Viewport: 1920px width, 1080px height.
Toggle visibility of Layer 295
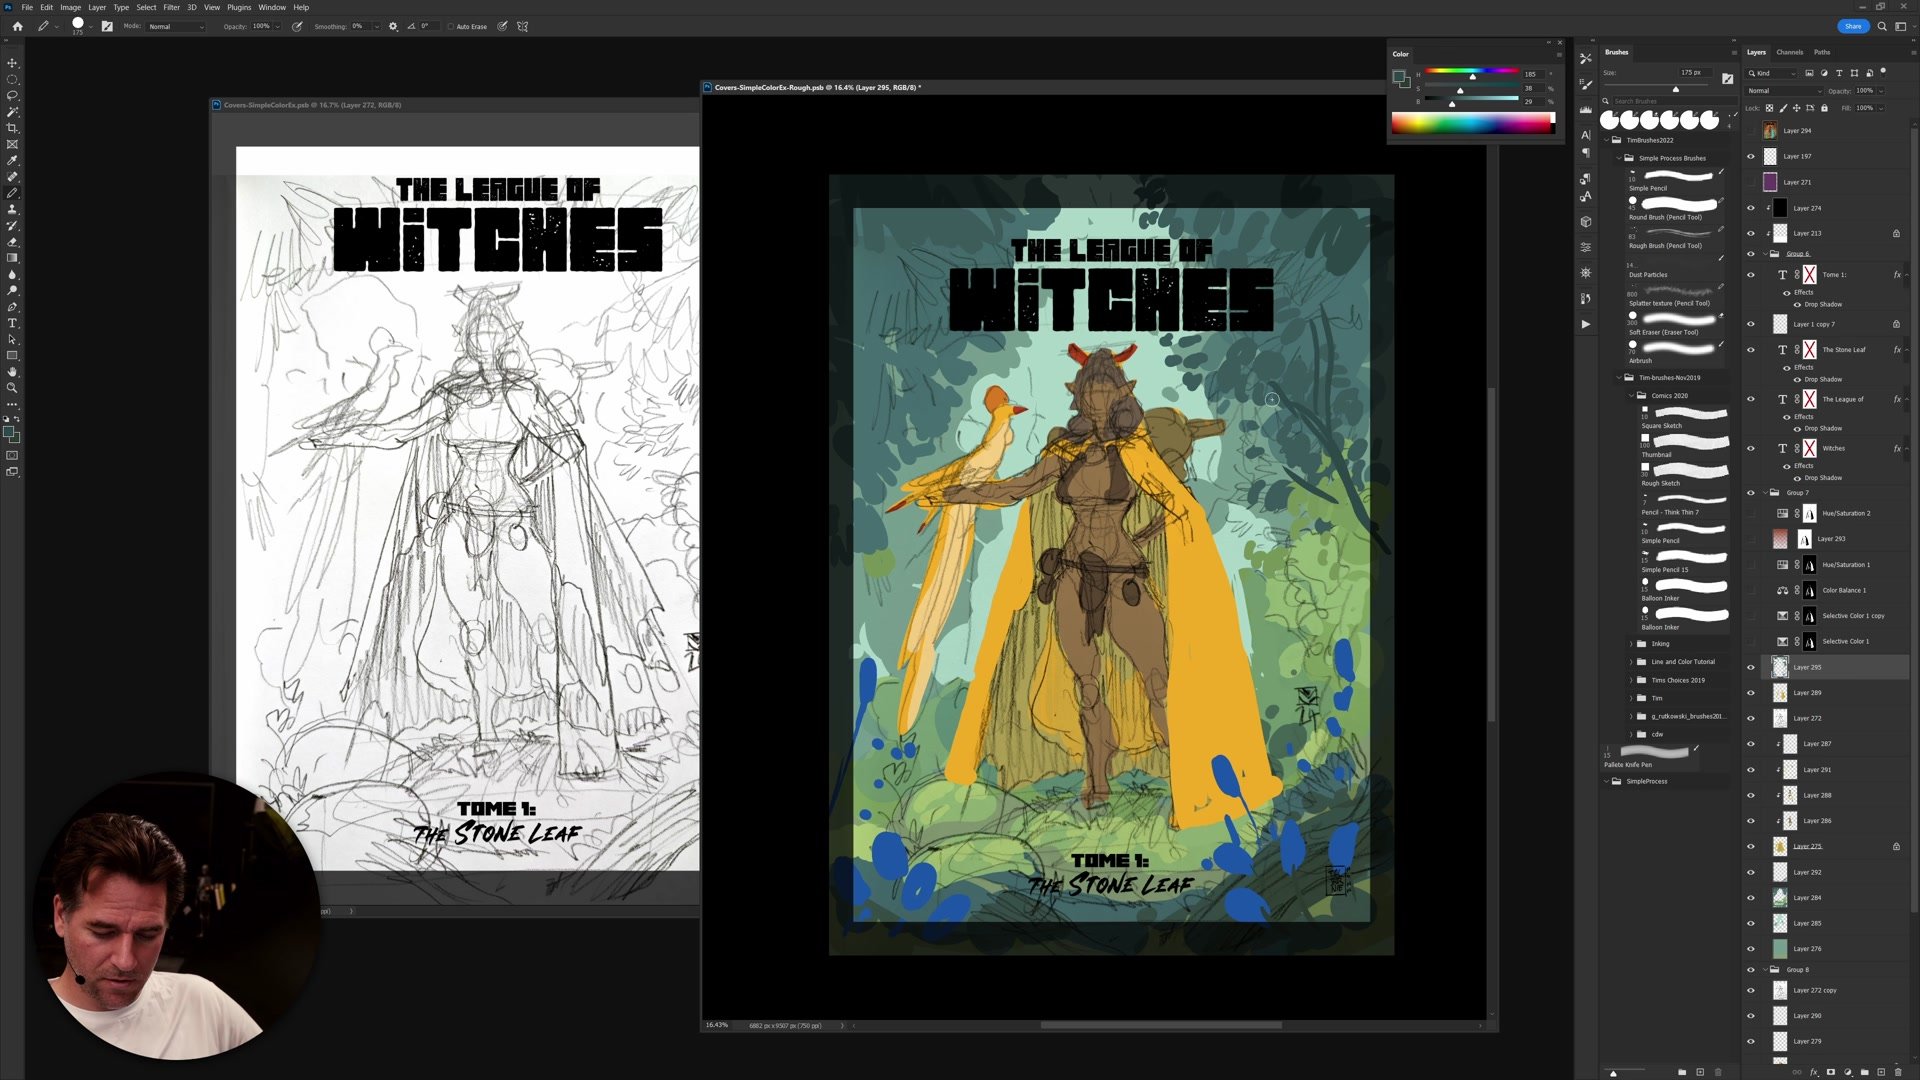point(1750,667)
